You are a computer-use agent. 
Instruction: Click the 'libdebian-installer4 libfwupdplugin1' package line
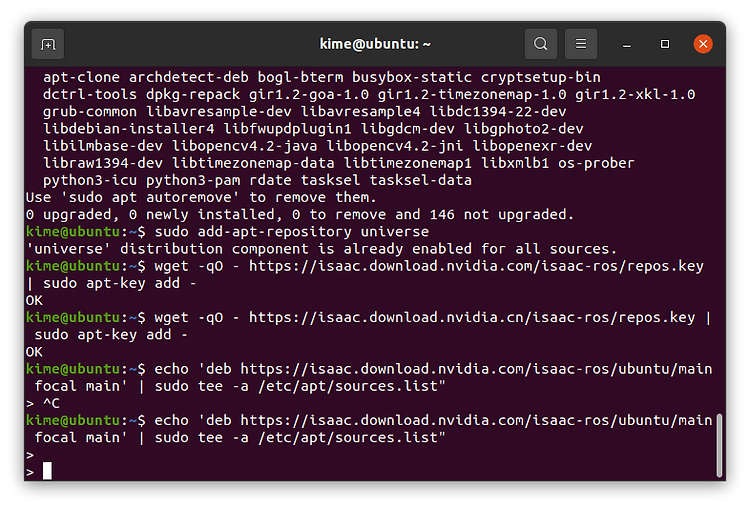click(x=313, y=128)
